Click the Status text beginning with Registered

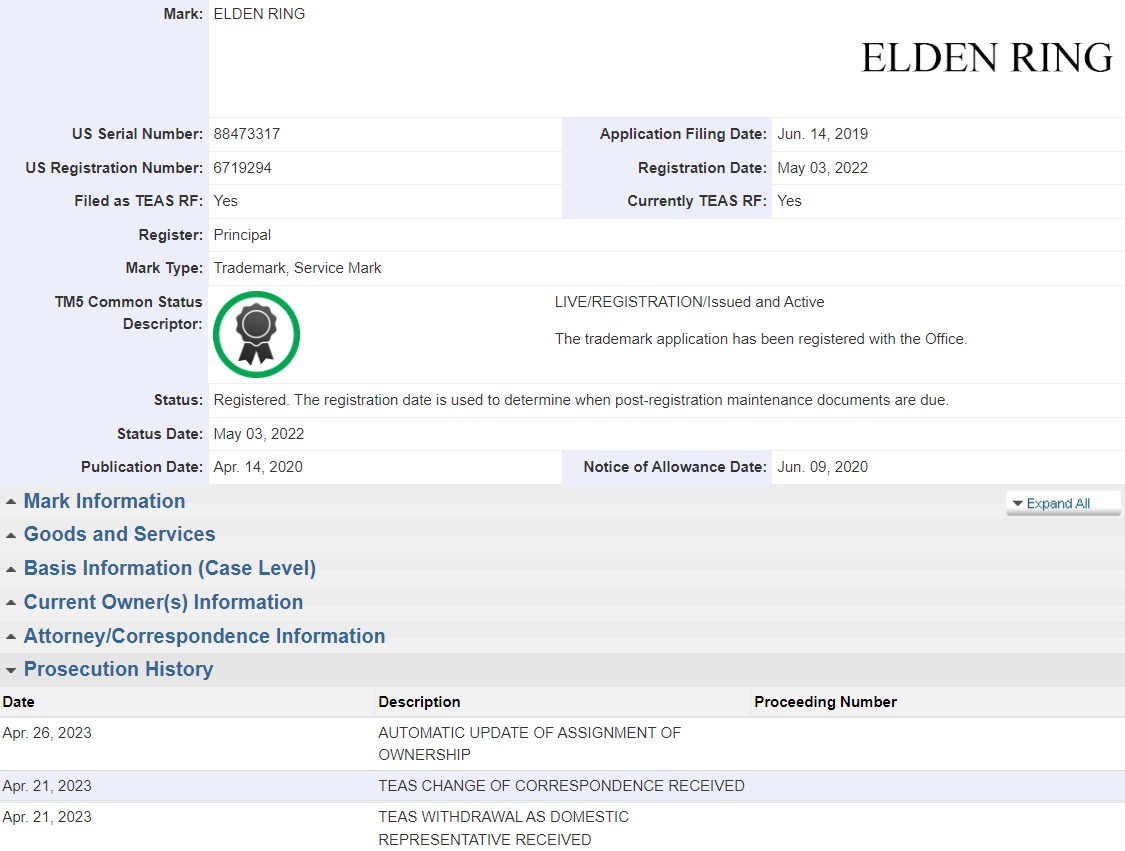[580, 400]
